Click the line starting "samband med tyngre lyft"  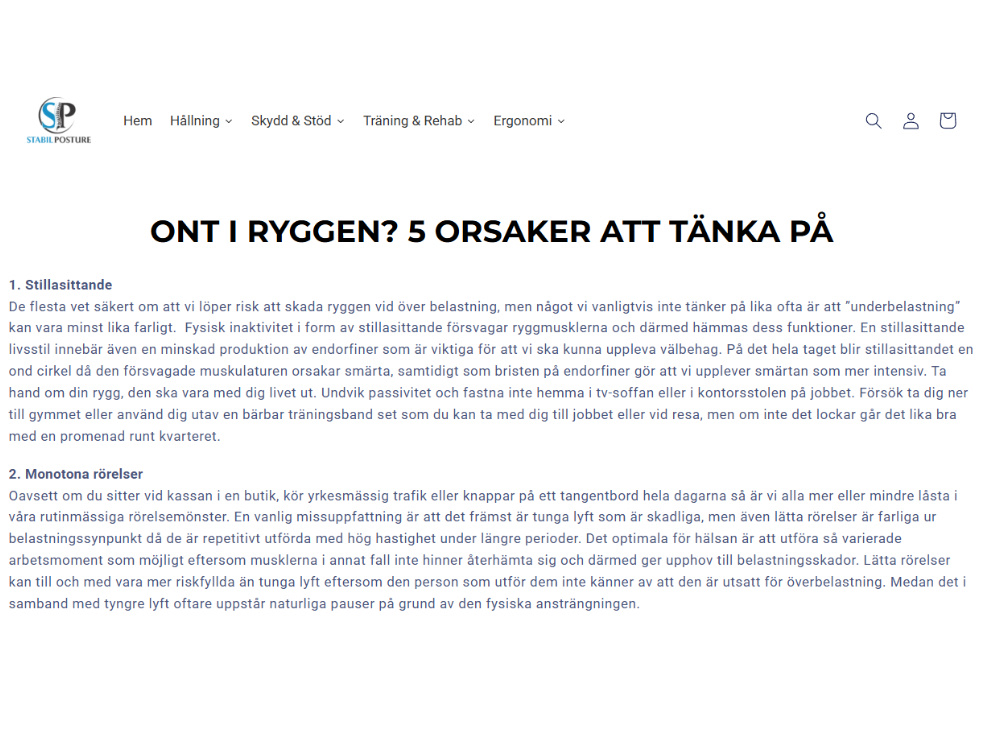click(324, 603)
